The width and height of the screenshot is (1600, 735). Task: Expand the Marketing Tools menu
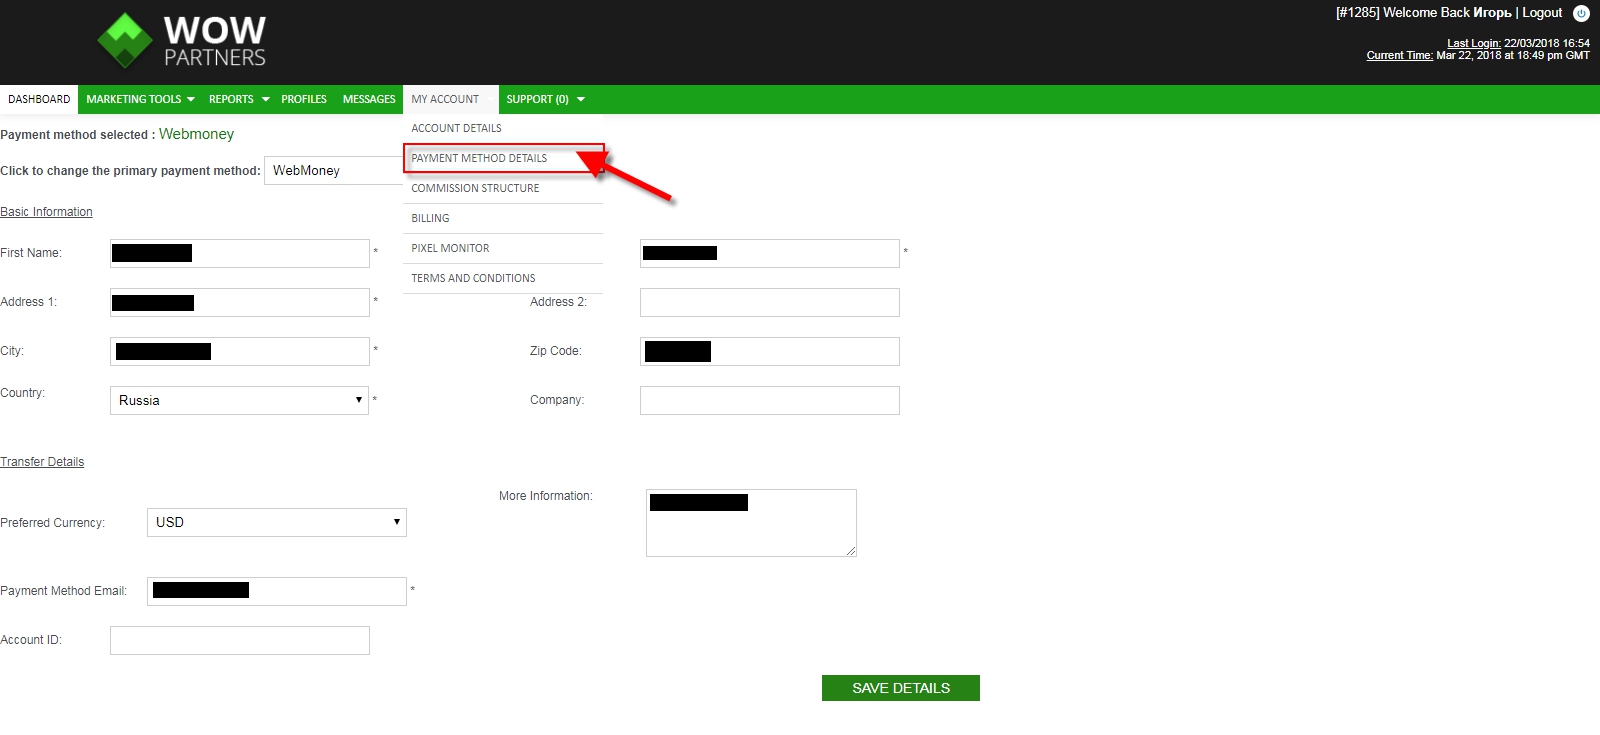point(140,99)
